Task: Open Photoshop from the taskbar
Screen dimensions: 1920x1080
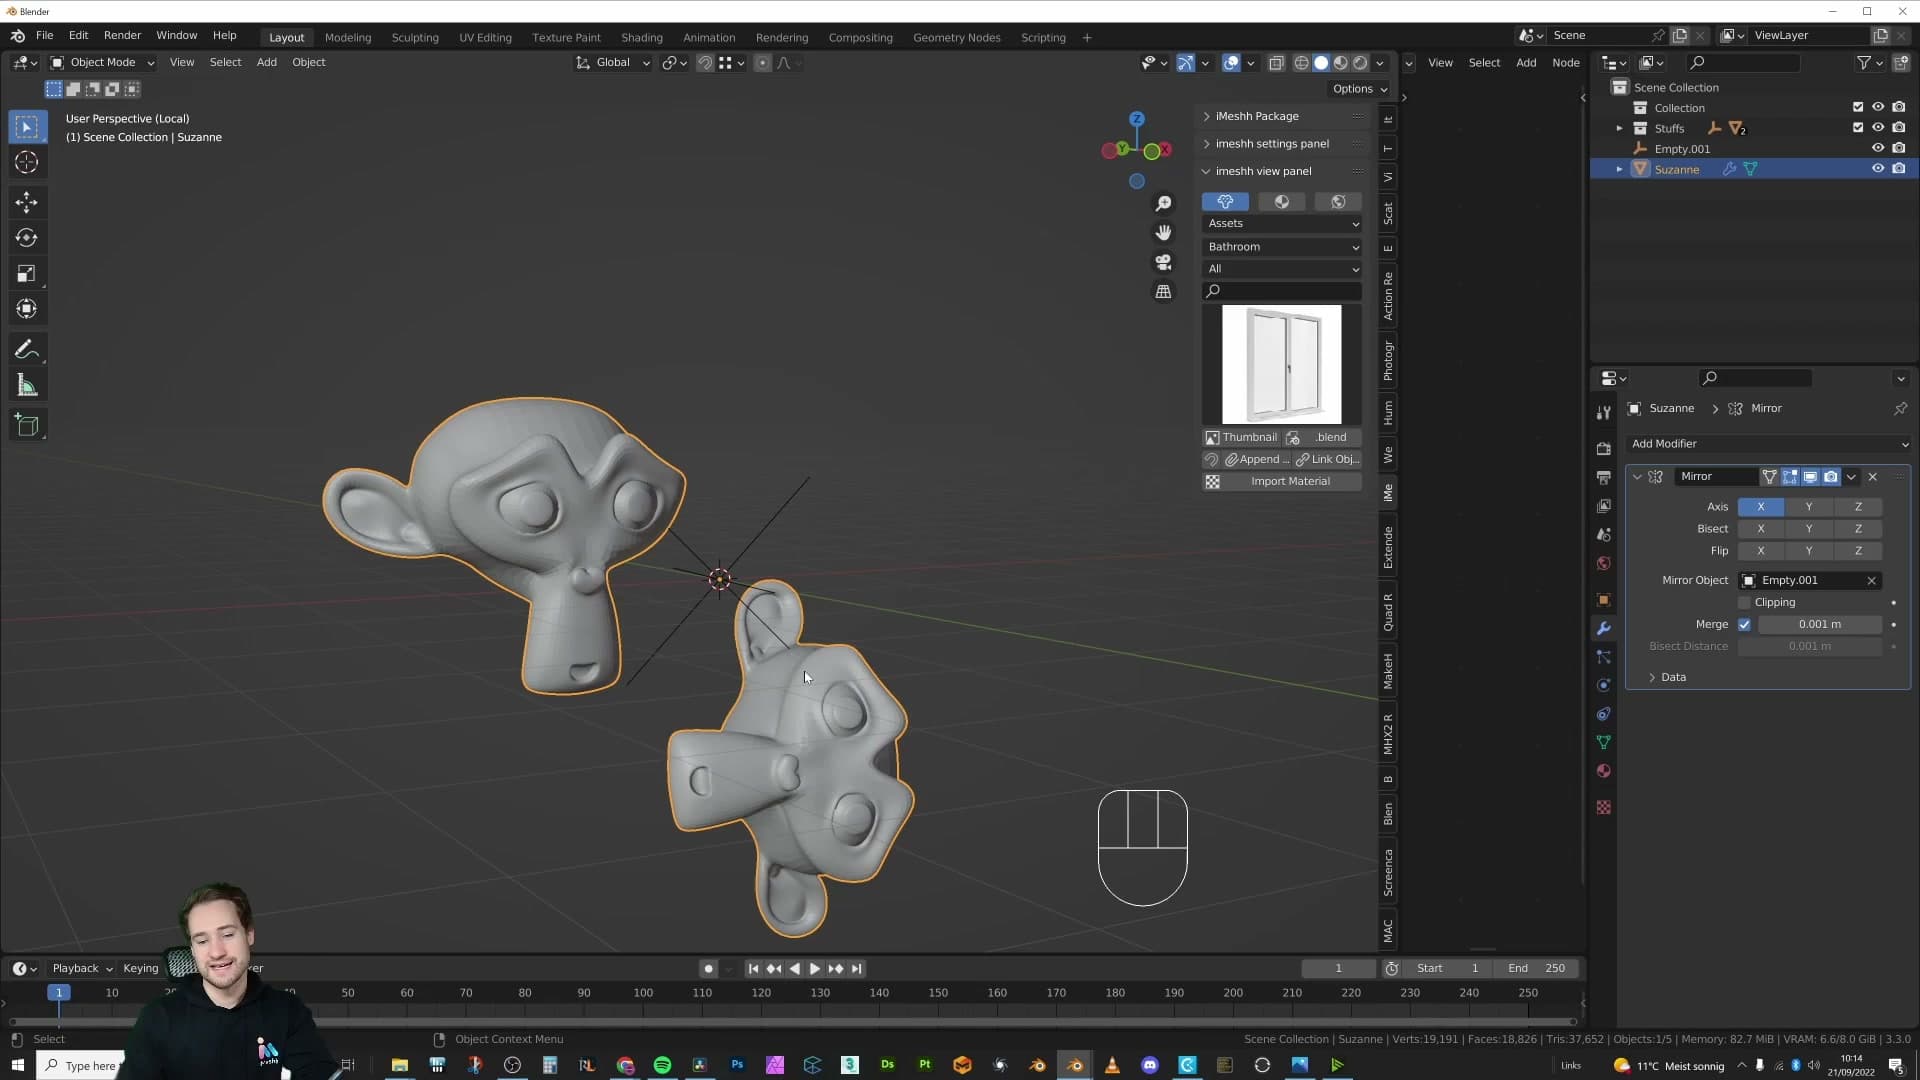Action: pyautogui.click(x=737, y=1065)
